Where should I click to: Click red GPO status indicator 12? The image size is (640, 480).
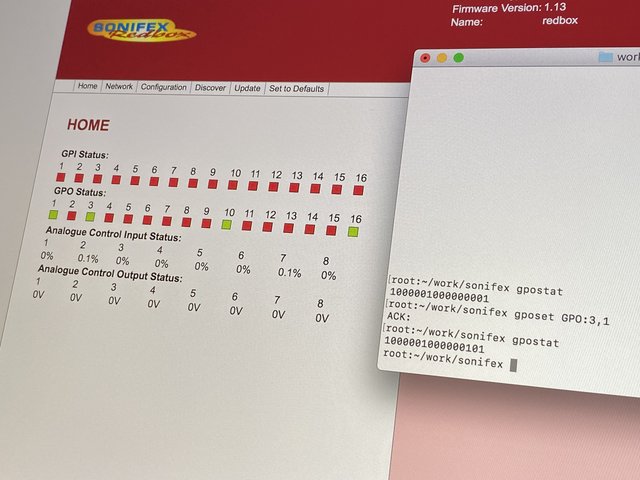tap(268, 227)
